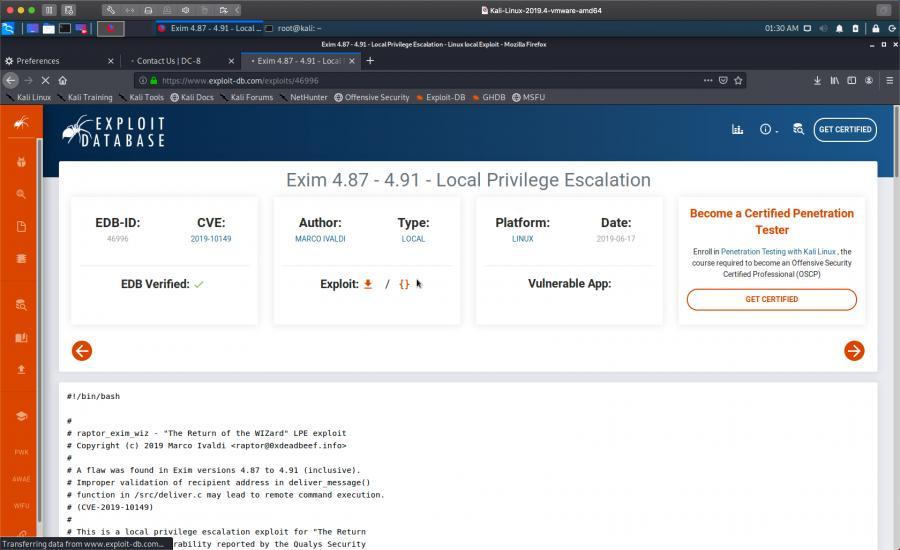Click the green padlock site security icon

point(153,80)
